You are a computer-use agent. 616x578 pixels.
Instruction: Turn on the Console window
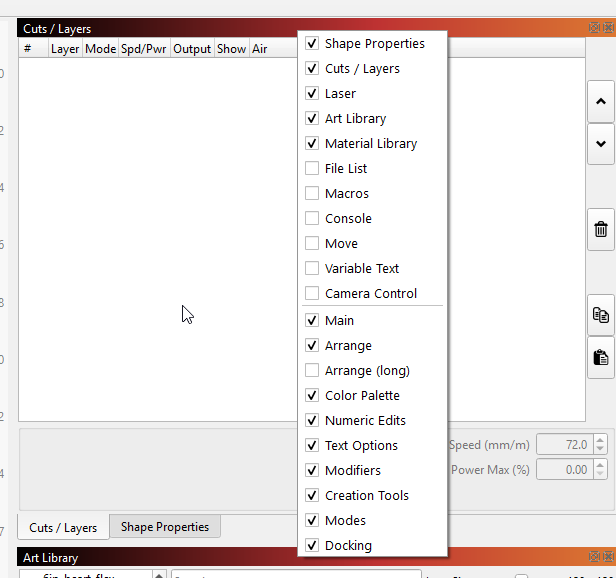pos(313,219)
